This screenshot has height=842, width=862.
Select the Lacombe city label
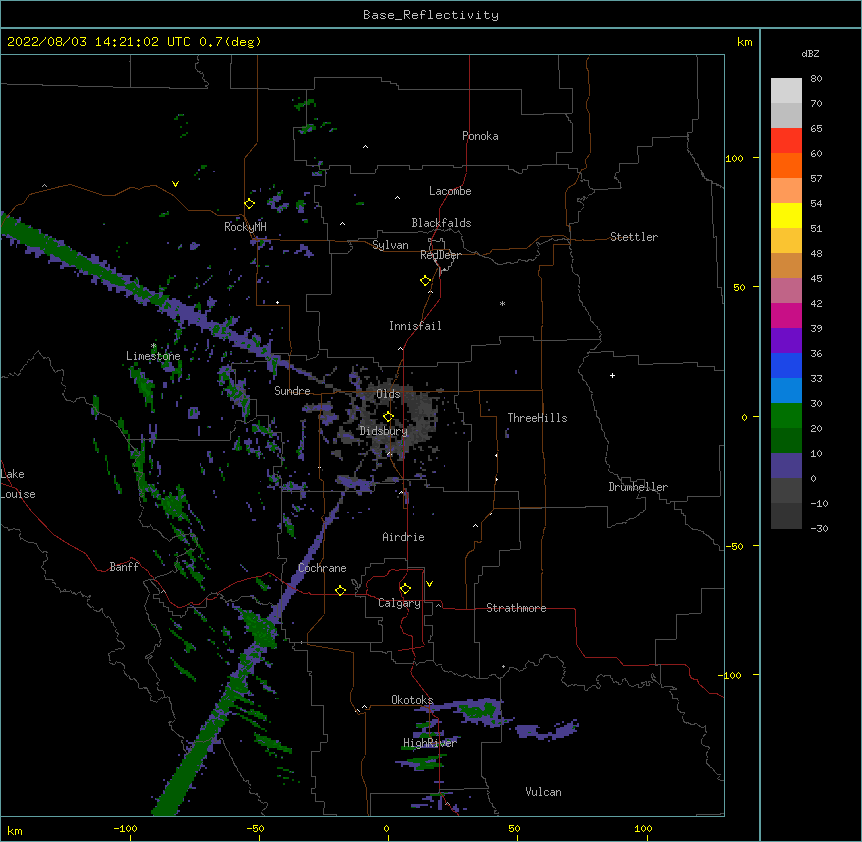pyautogui.click(x=450, y=191)
